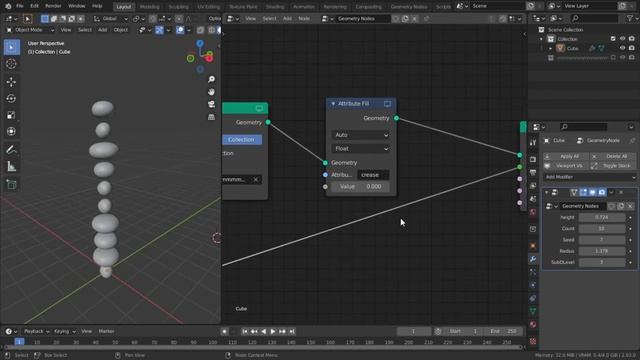Select the Transform tool
Viewport: 640px width, 360px height.
pyautogui.click(x=11, y=131)
